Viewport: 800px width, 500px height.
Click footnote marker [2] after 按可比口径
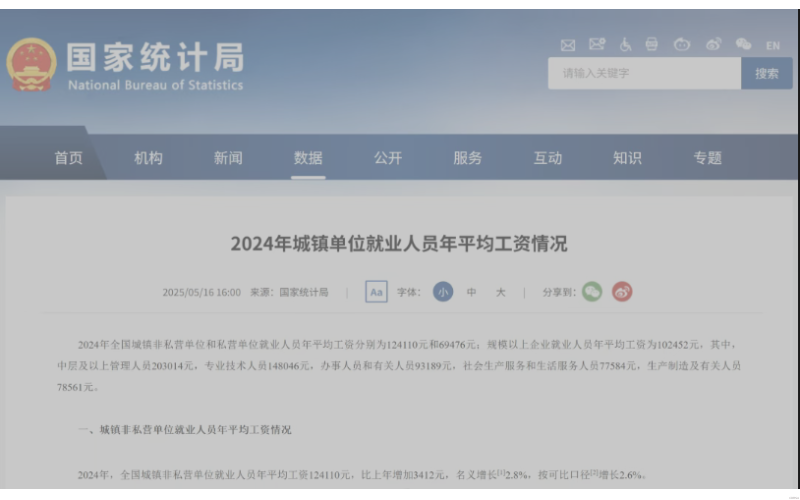[594, 472]
